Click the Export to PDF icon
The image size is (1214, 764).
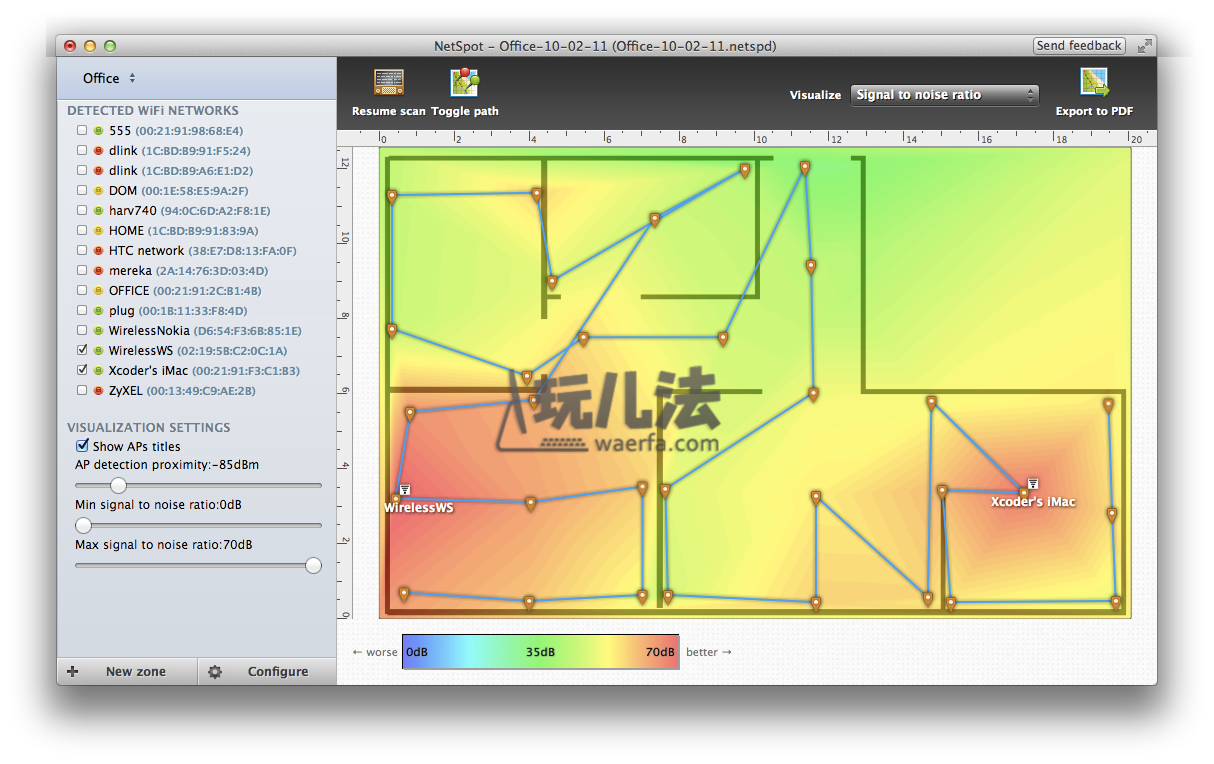coord(1094,83)
